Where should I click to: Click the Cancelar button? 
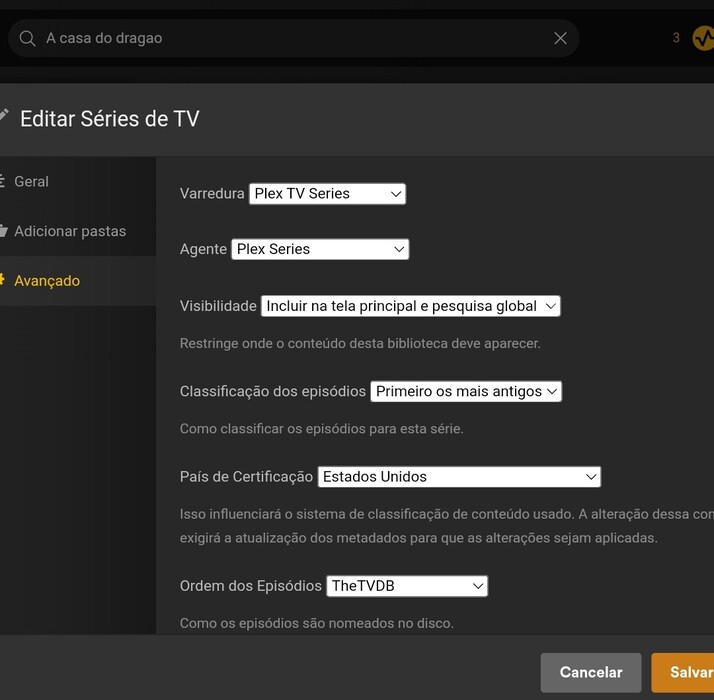point(591,672)
